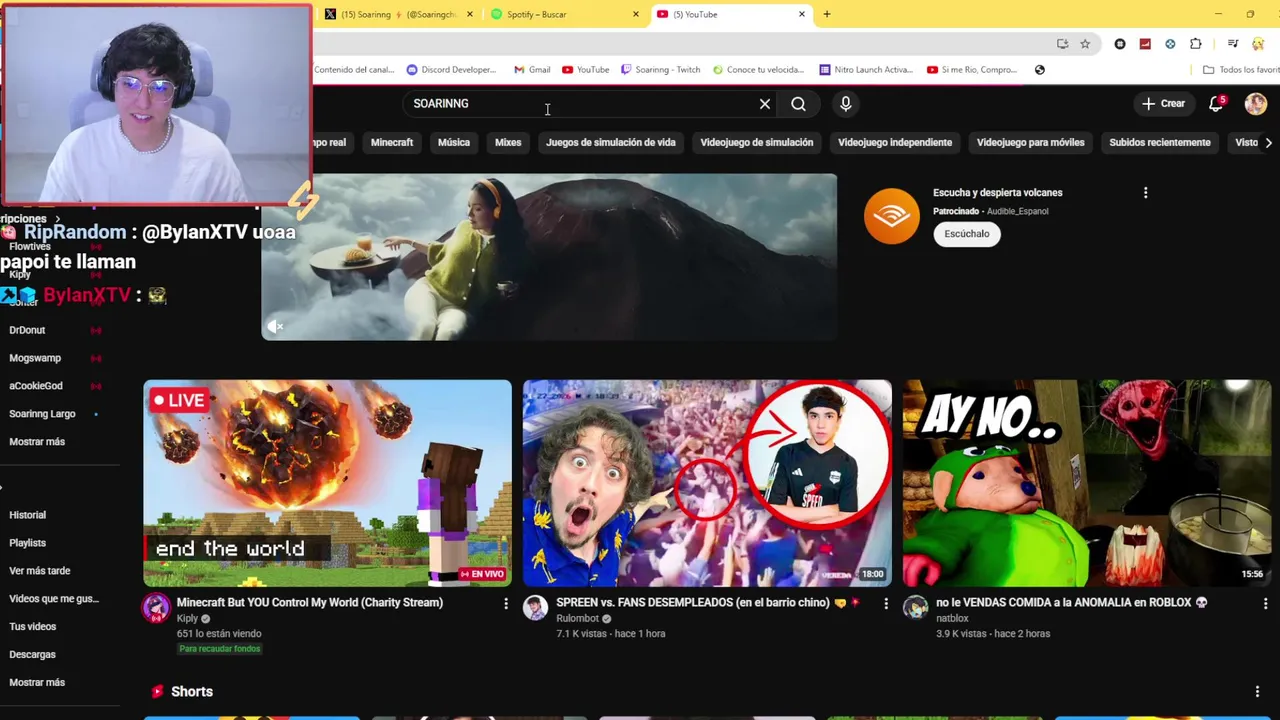This screenshot has height=720, width=1280.
Task: Open the Gmail bookmark
Action: 532,70
